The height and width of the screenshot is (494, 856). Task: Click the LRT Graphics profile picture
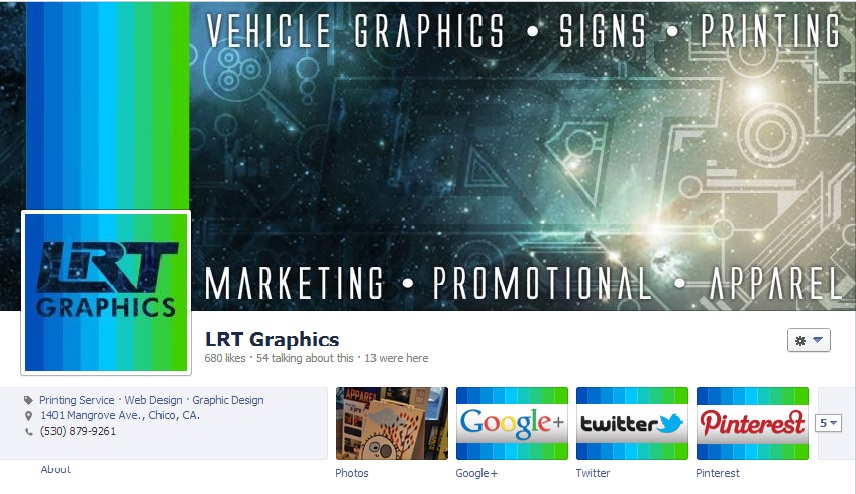coord(106,293)
